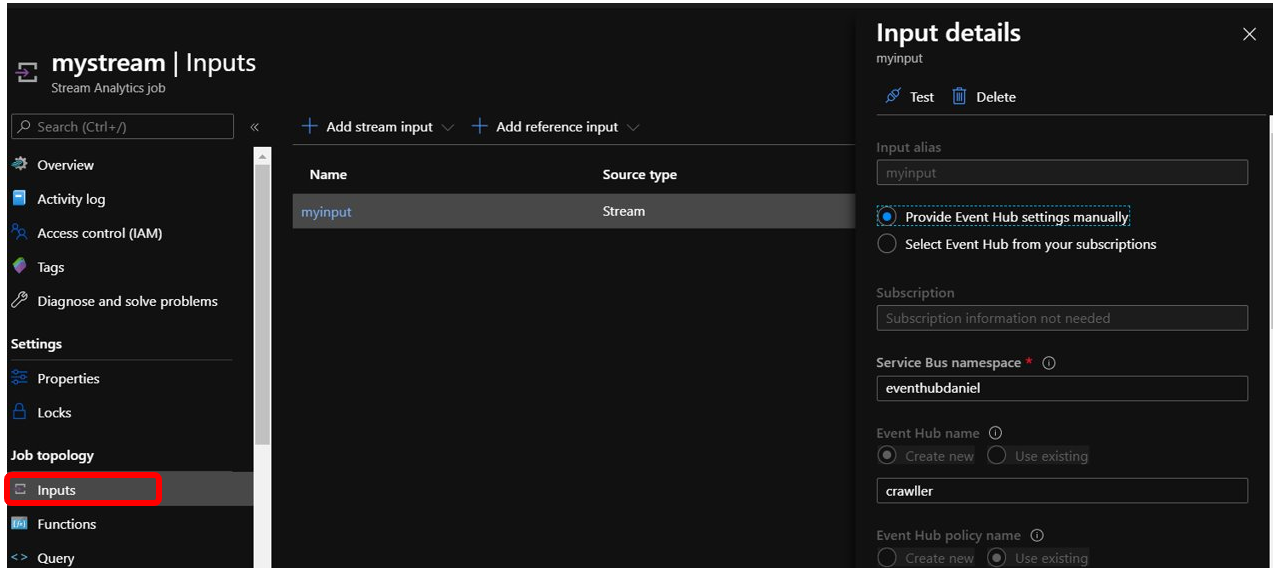This screenshot has height=574, width=1276.
Task: Click the search magnifier icon in the sidebar
Action: click(x=24, y=127)
